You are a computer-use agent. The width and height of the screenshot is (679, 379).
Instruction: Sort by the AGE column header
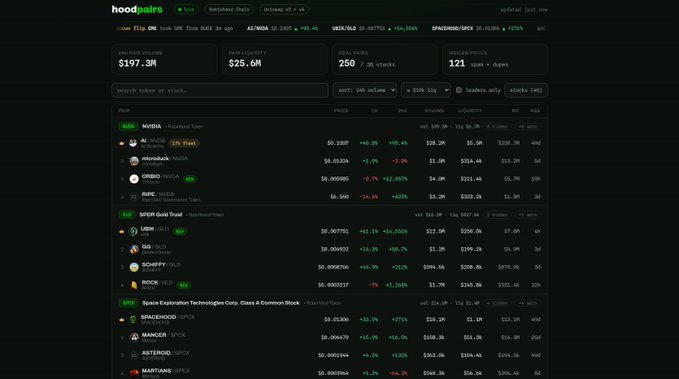coord(535,110)
